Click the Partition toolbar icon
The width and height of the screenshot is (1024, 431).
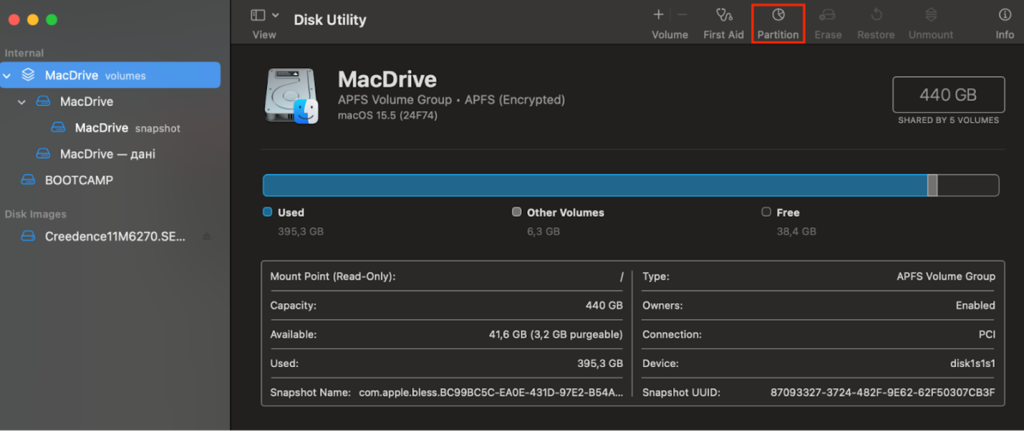click(778, 14)
